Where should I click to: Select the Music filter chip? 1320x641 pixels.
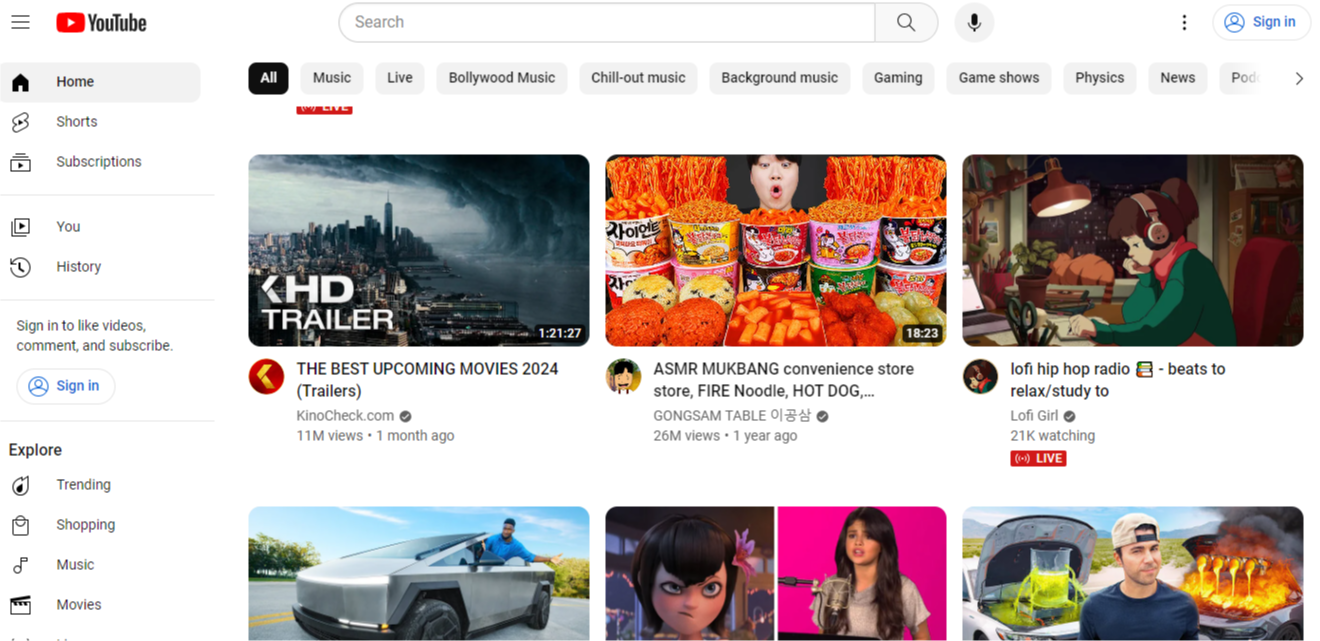point(332,78)
